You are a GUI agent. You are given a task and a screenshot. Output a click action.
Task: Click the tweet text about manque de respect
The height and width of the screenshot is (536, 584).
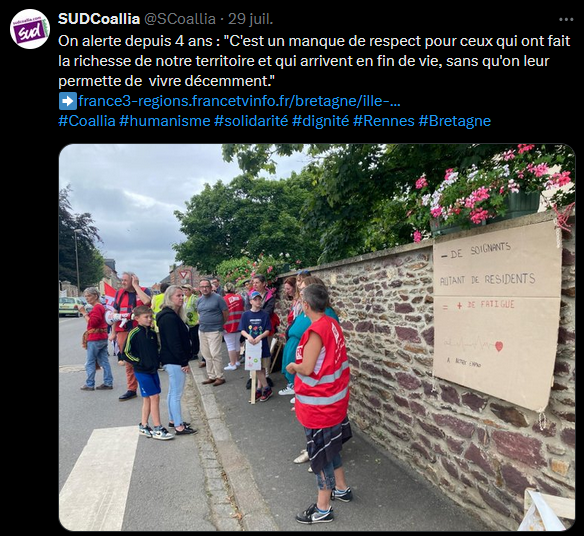point(314,61)
